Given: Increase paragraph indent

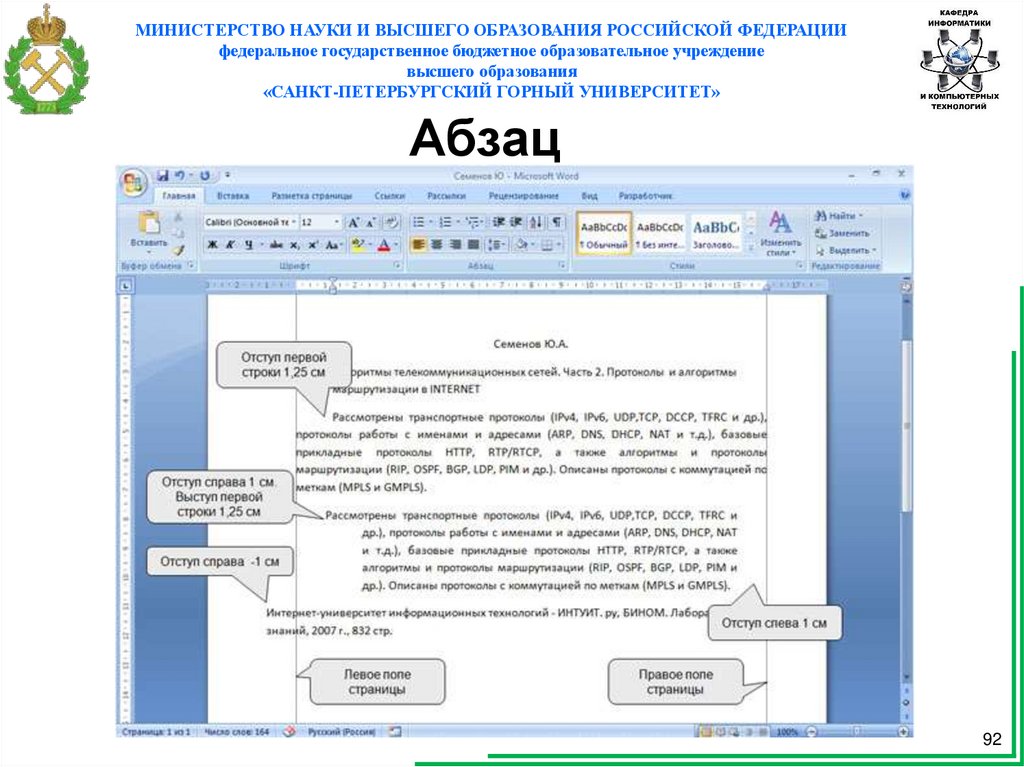Looking at the screenshot, I should pos(517,222).
